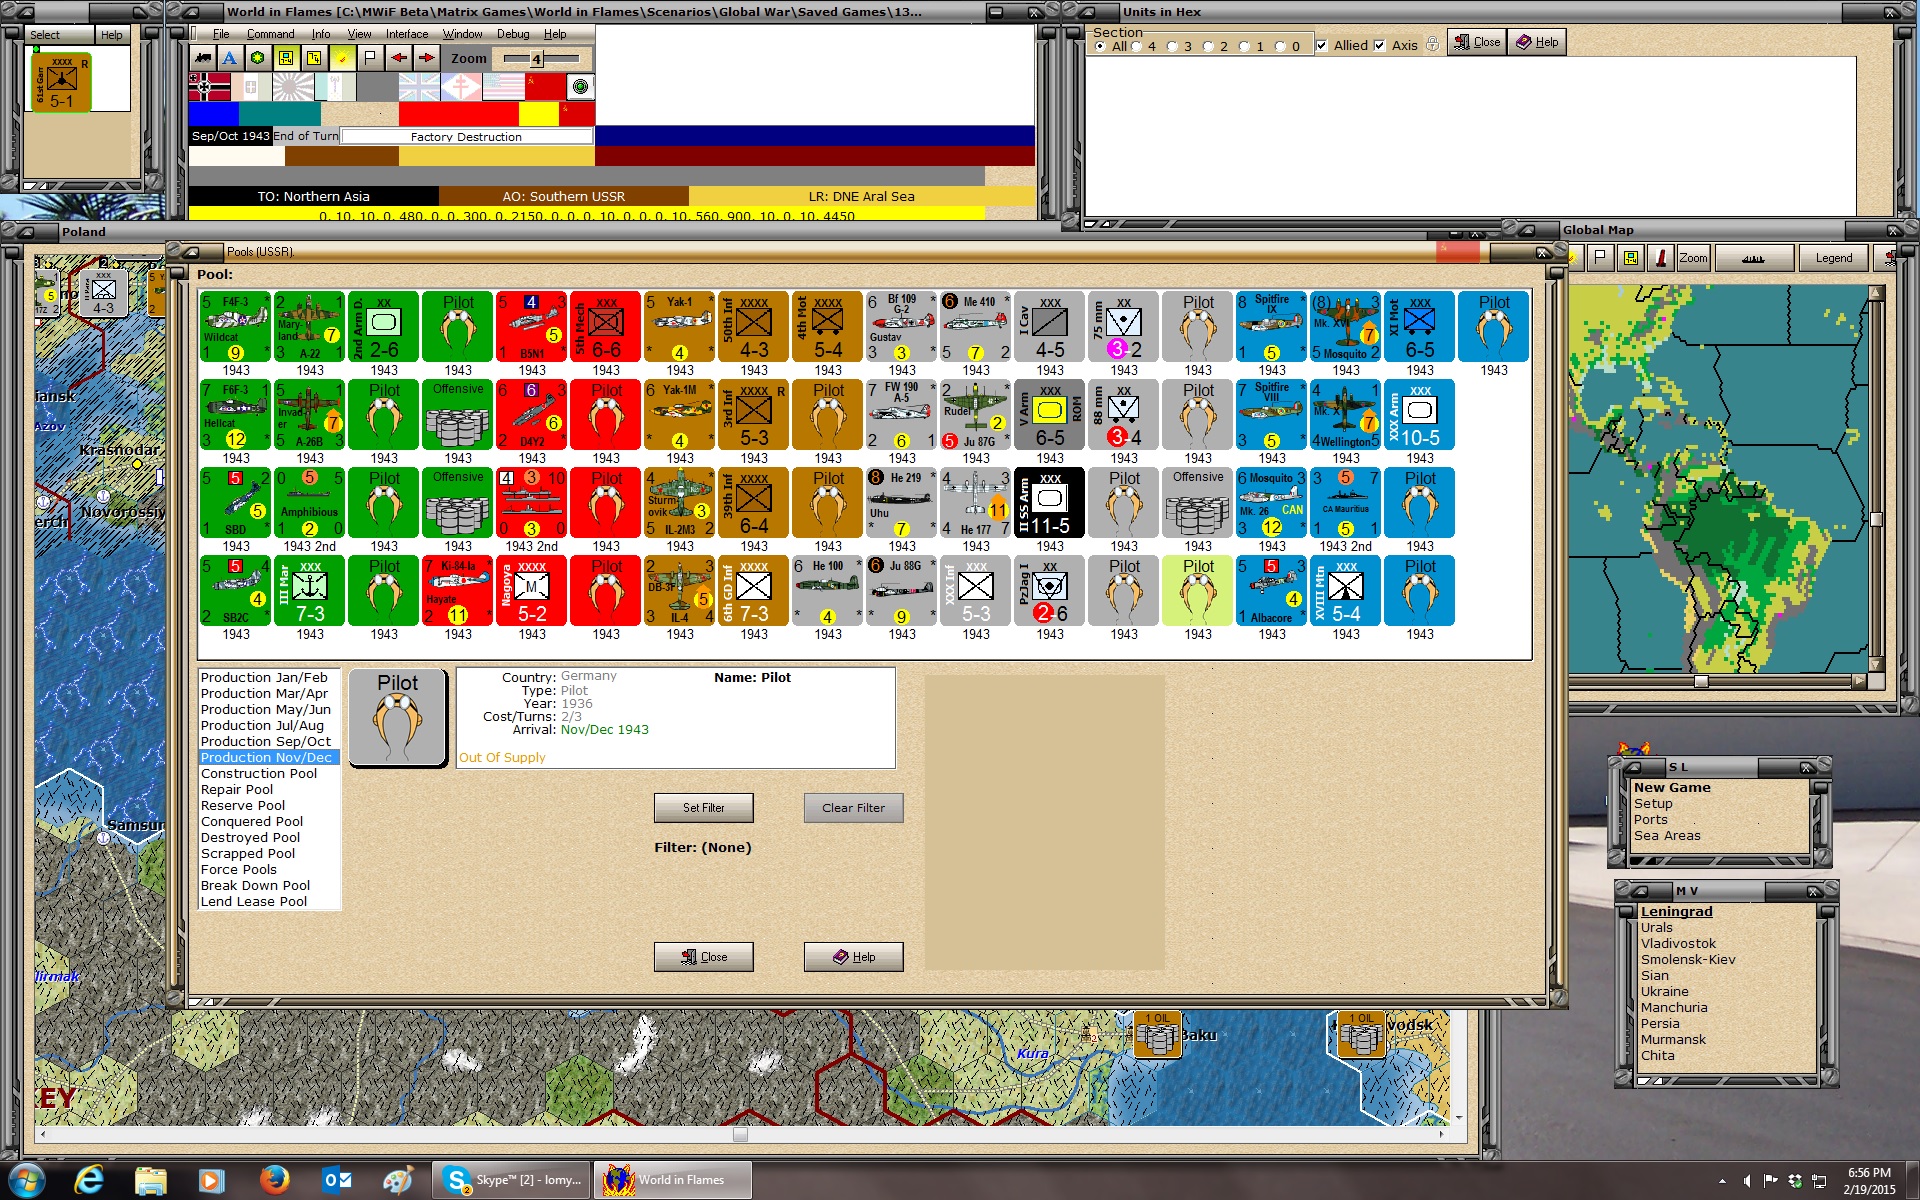Click the green circle button beside the flags

pos(580,87)
